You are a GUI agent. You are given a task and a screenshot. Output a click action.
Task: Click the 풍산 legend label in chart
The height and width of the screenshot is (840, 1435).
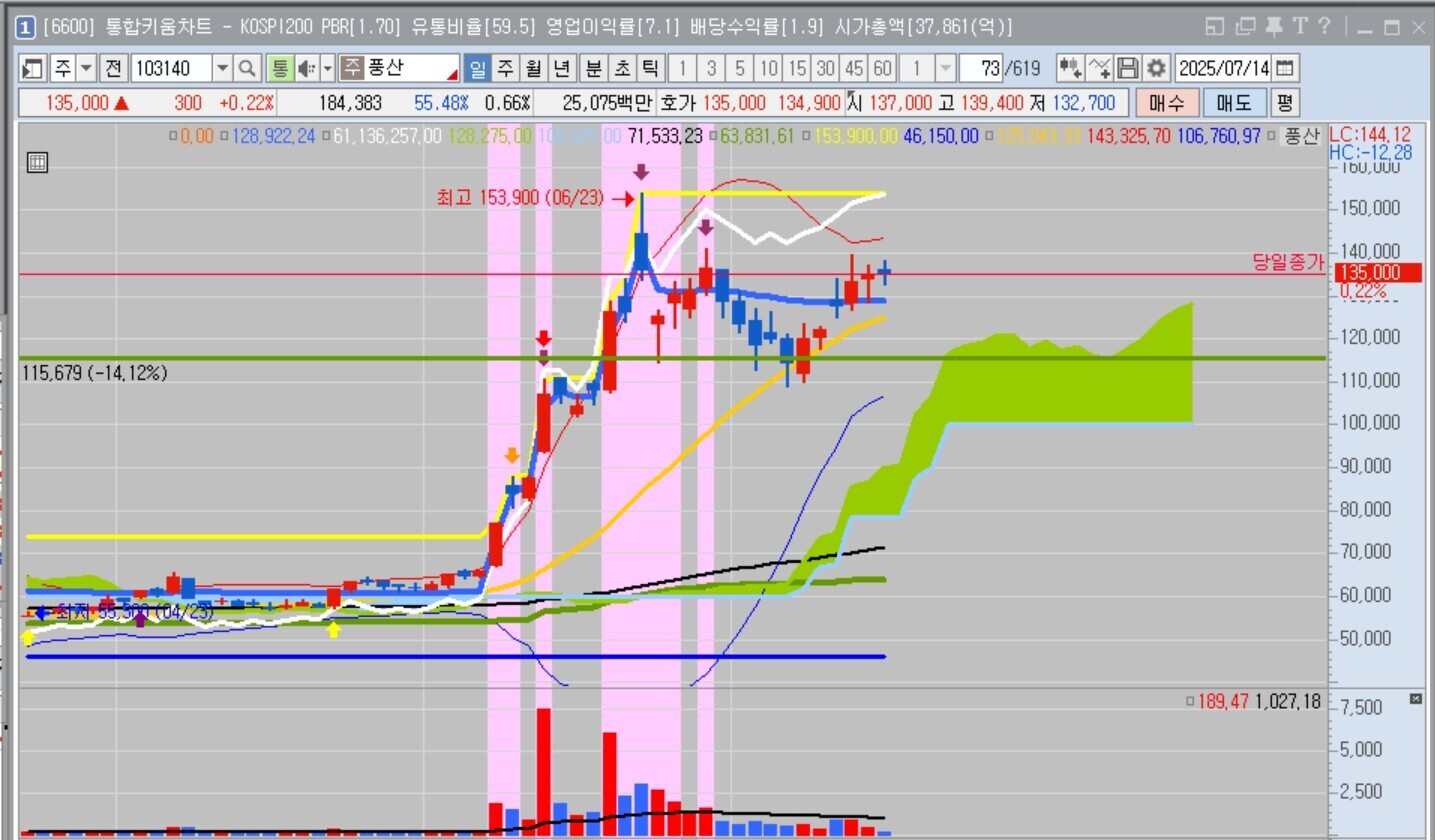(1302, 136)
